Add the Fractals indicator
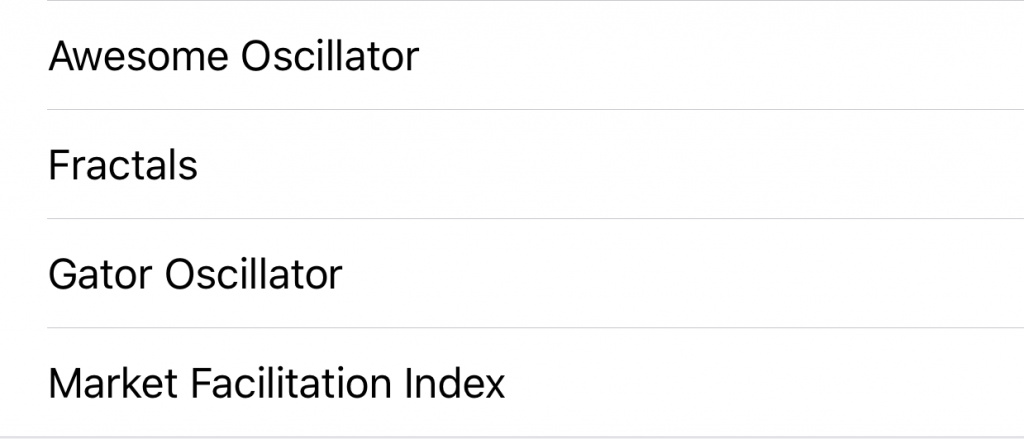 coord(512,164)
